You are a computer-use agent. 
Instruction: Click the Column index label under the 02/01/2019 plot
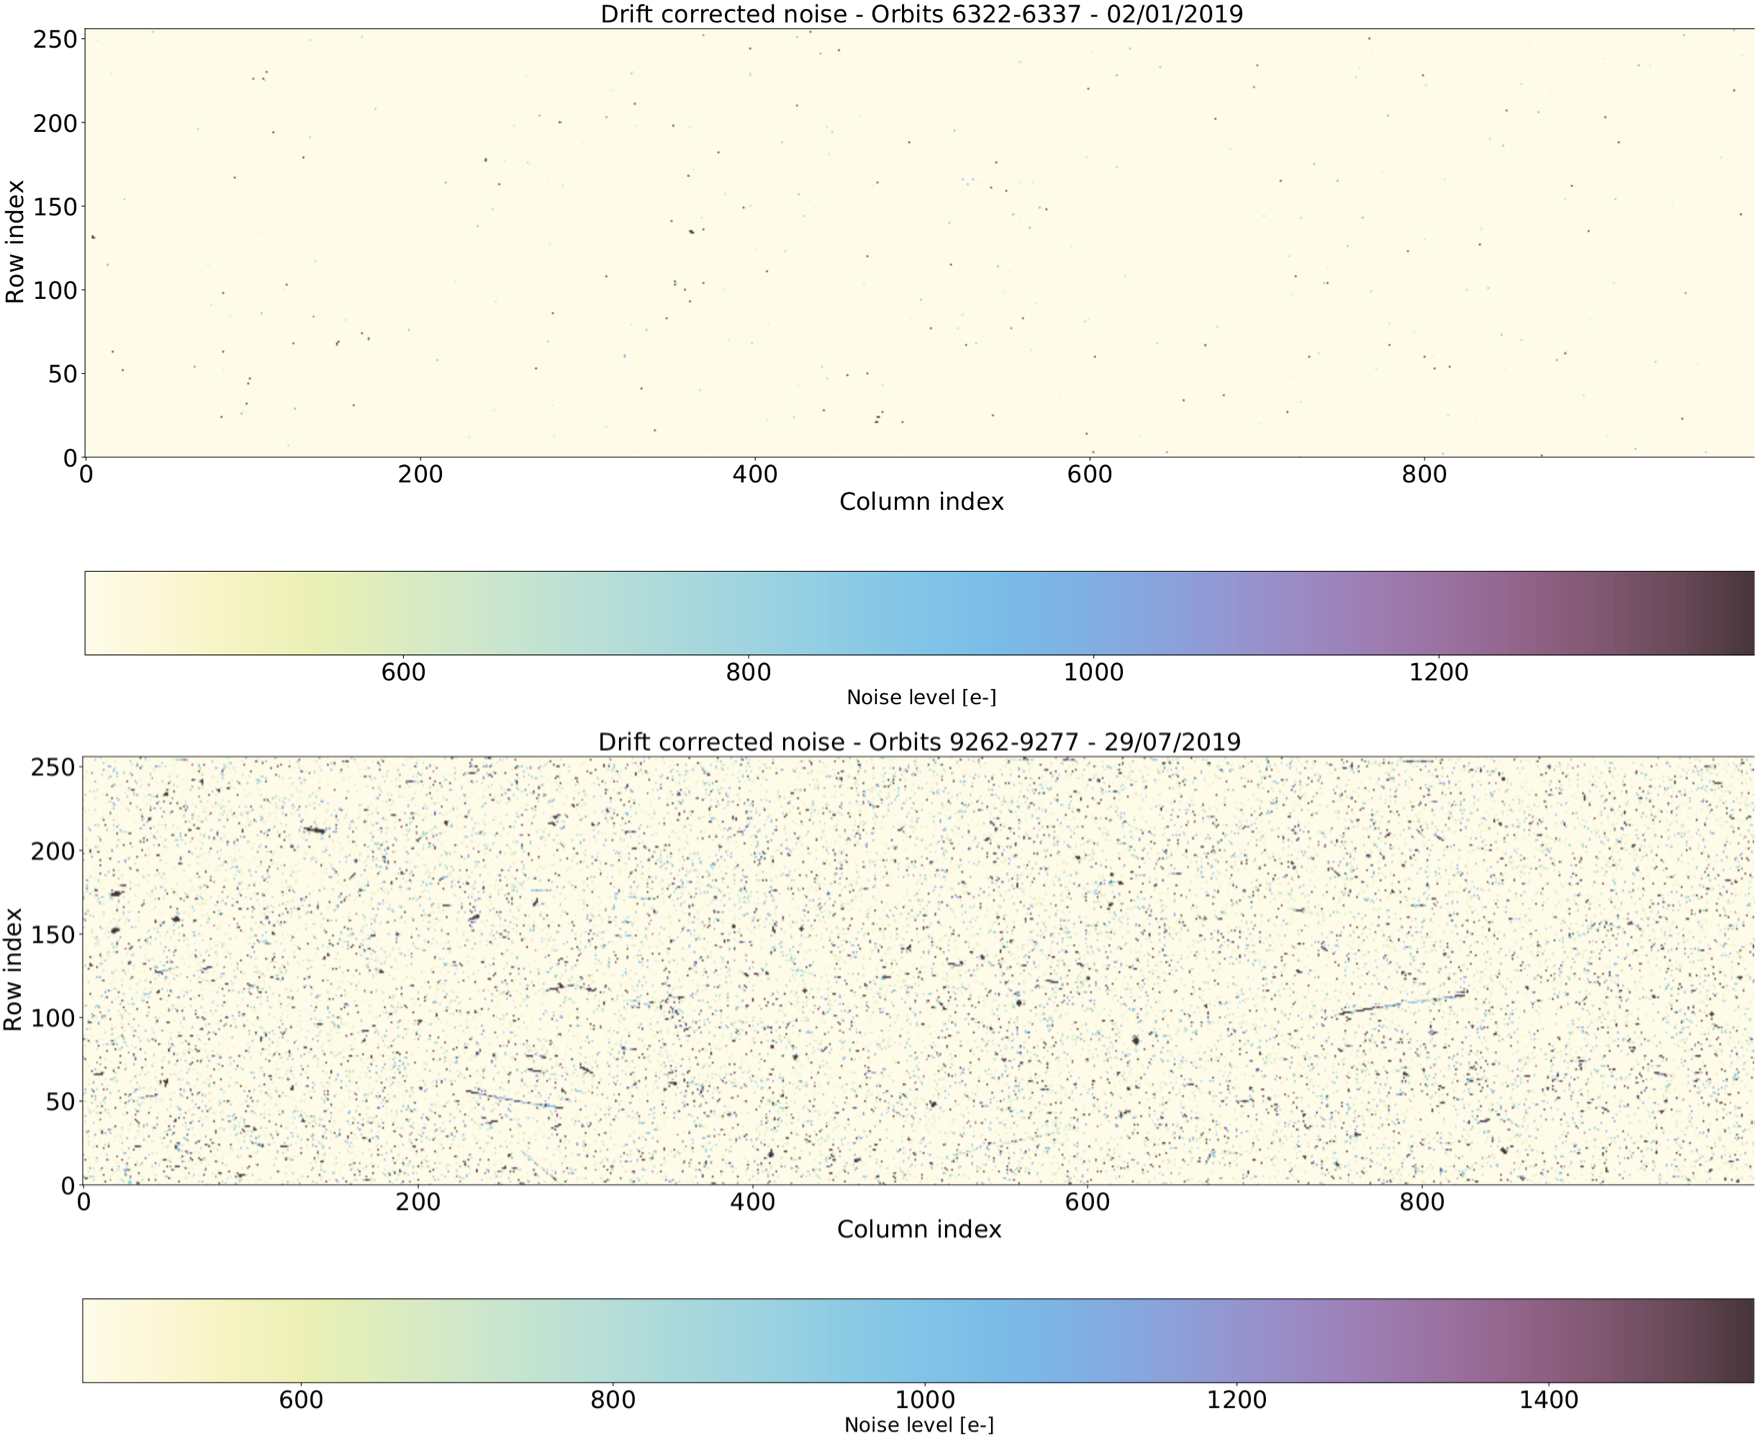coord(921,502)
